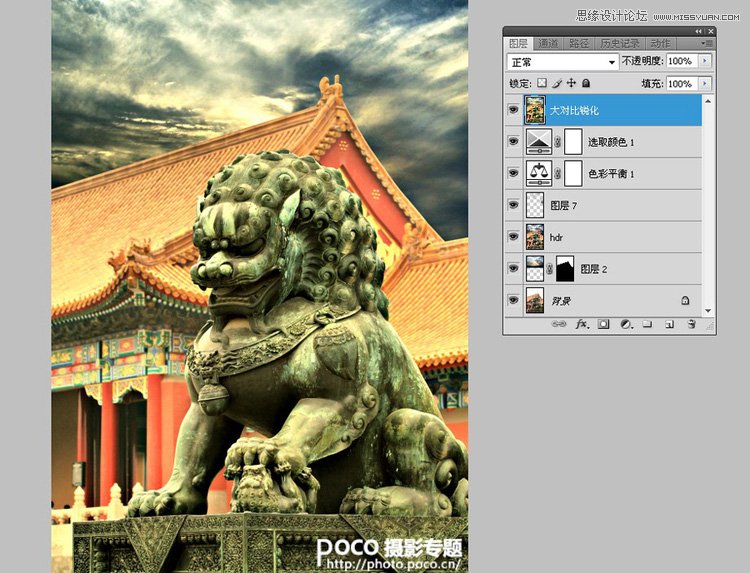Click mask link chain on 图层 2

click(x=550, y=269)
